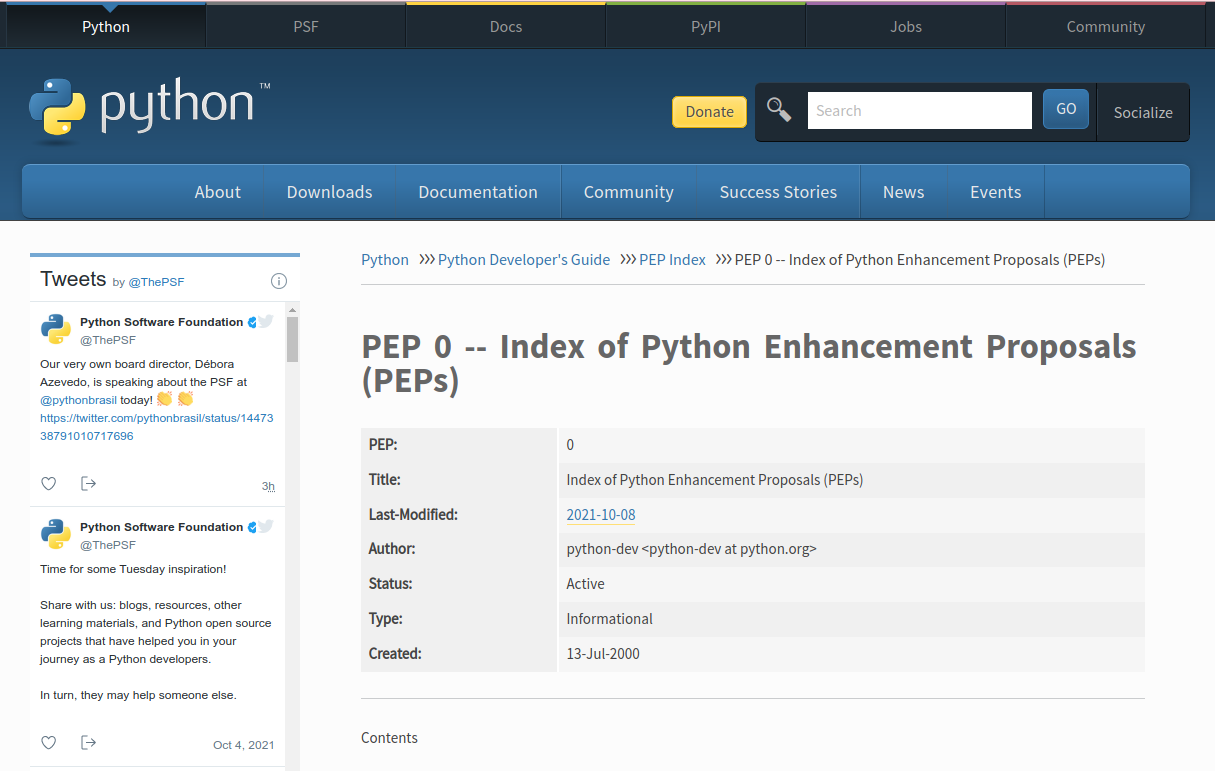This screenshot has height=771, width=1215.
Task: Open the PEP Index breadcrumb link
Action: tap(672, 260)
